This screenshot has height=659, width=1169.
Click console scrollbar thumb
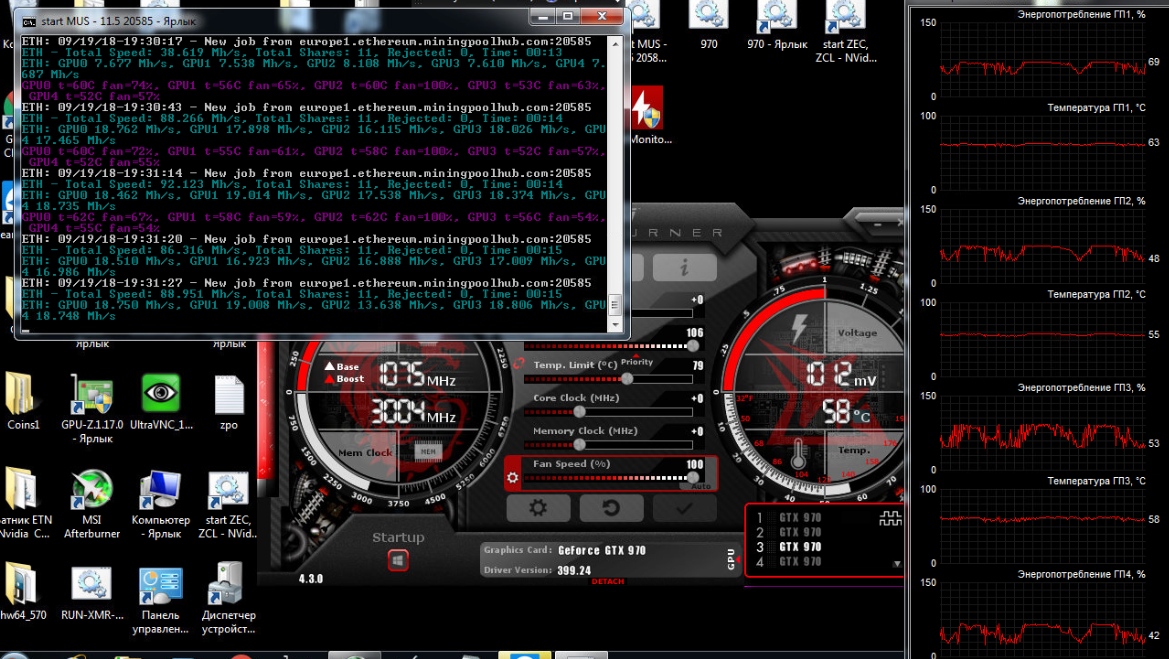(615, 304)
